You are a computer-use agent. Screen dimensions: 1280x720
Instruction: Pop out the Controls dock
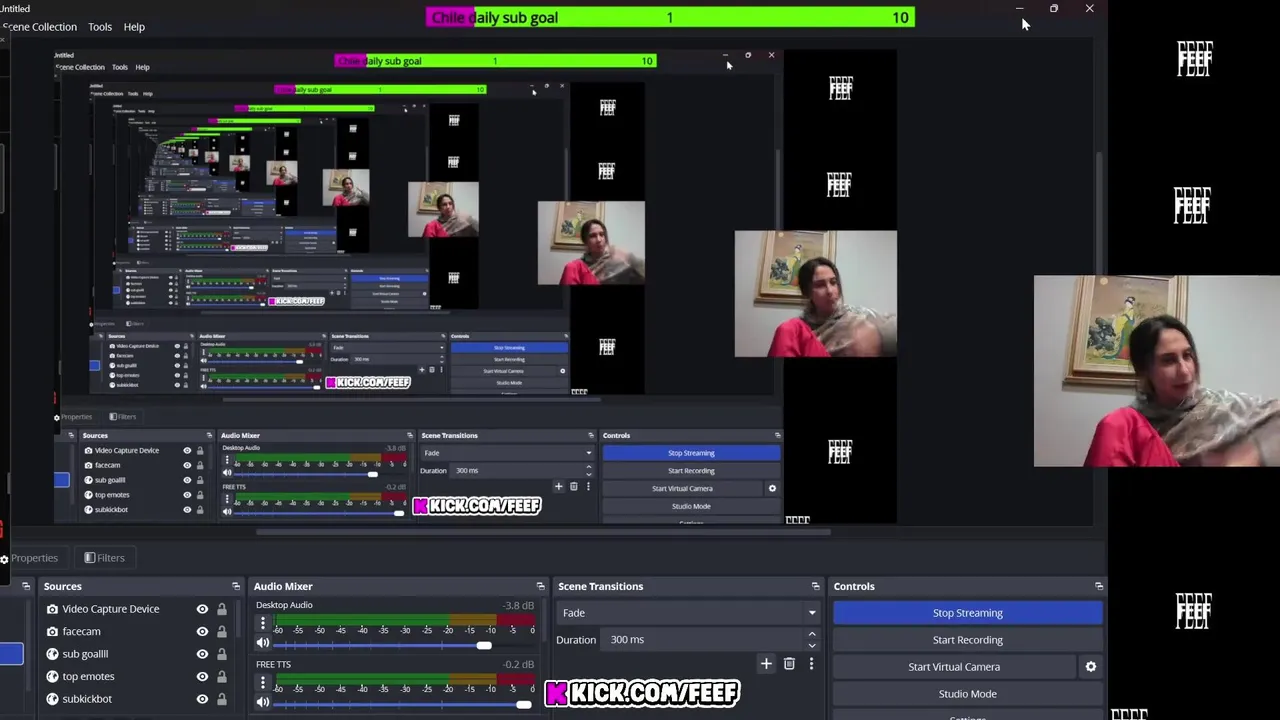1098,586
